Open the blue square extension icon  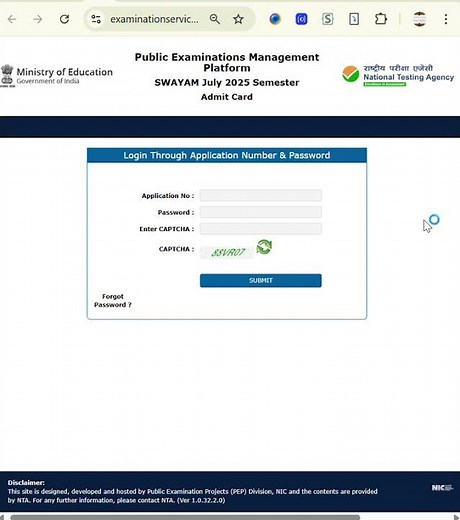coord(301,19)
